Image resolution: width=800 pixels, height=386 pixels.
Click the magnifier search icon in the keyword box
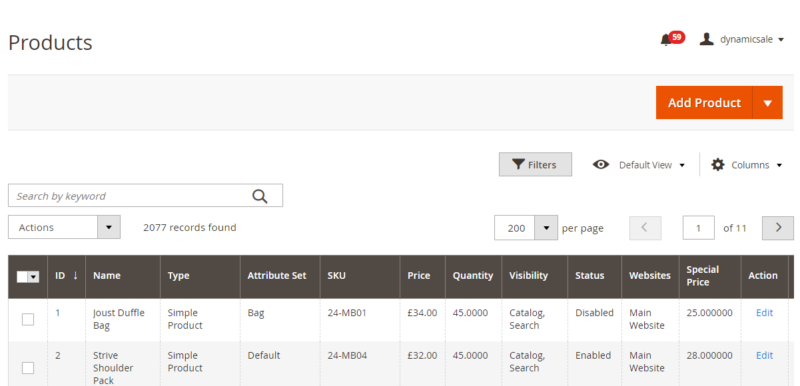coord(260,196)
